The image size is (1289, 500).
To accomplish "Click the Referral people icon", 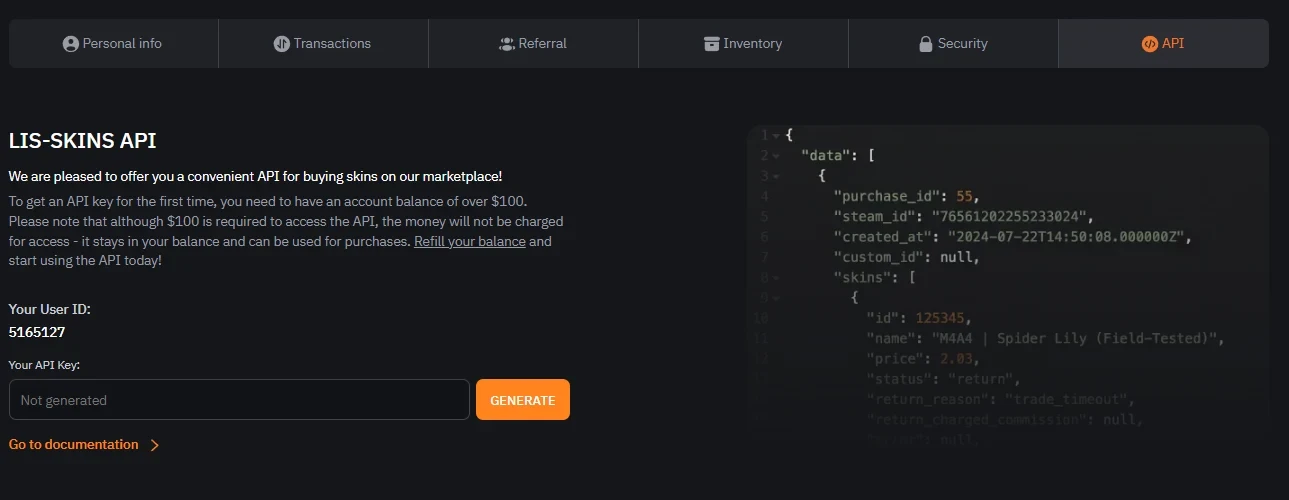I will click(506, 44).
